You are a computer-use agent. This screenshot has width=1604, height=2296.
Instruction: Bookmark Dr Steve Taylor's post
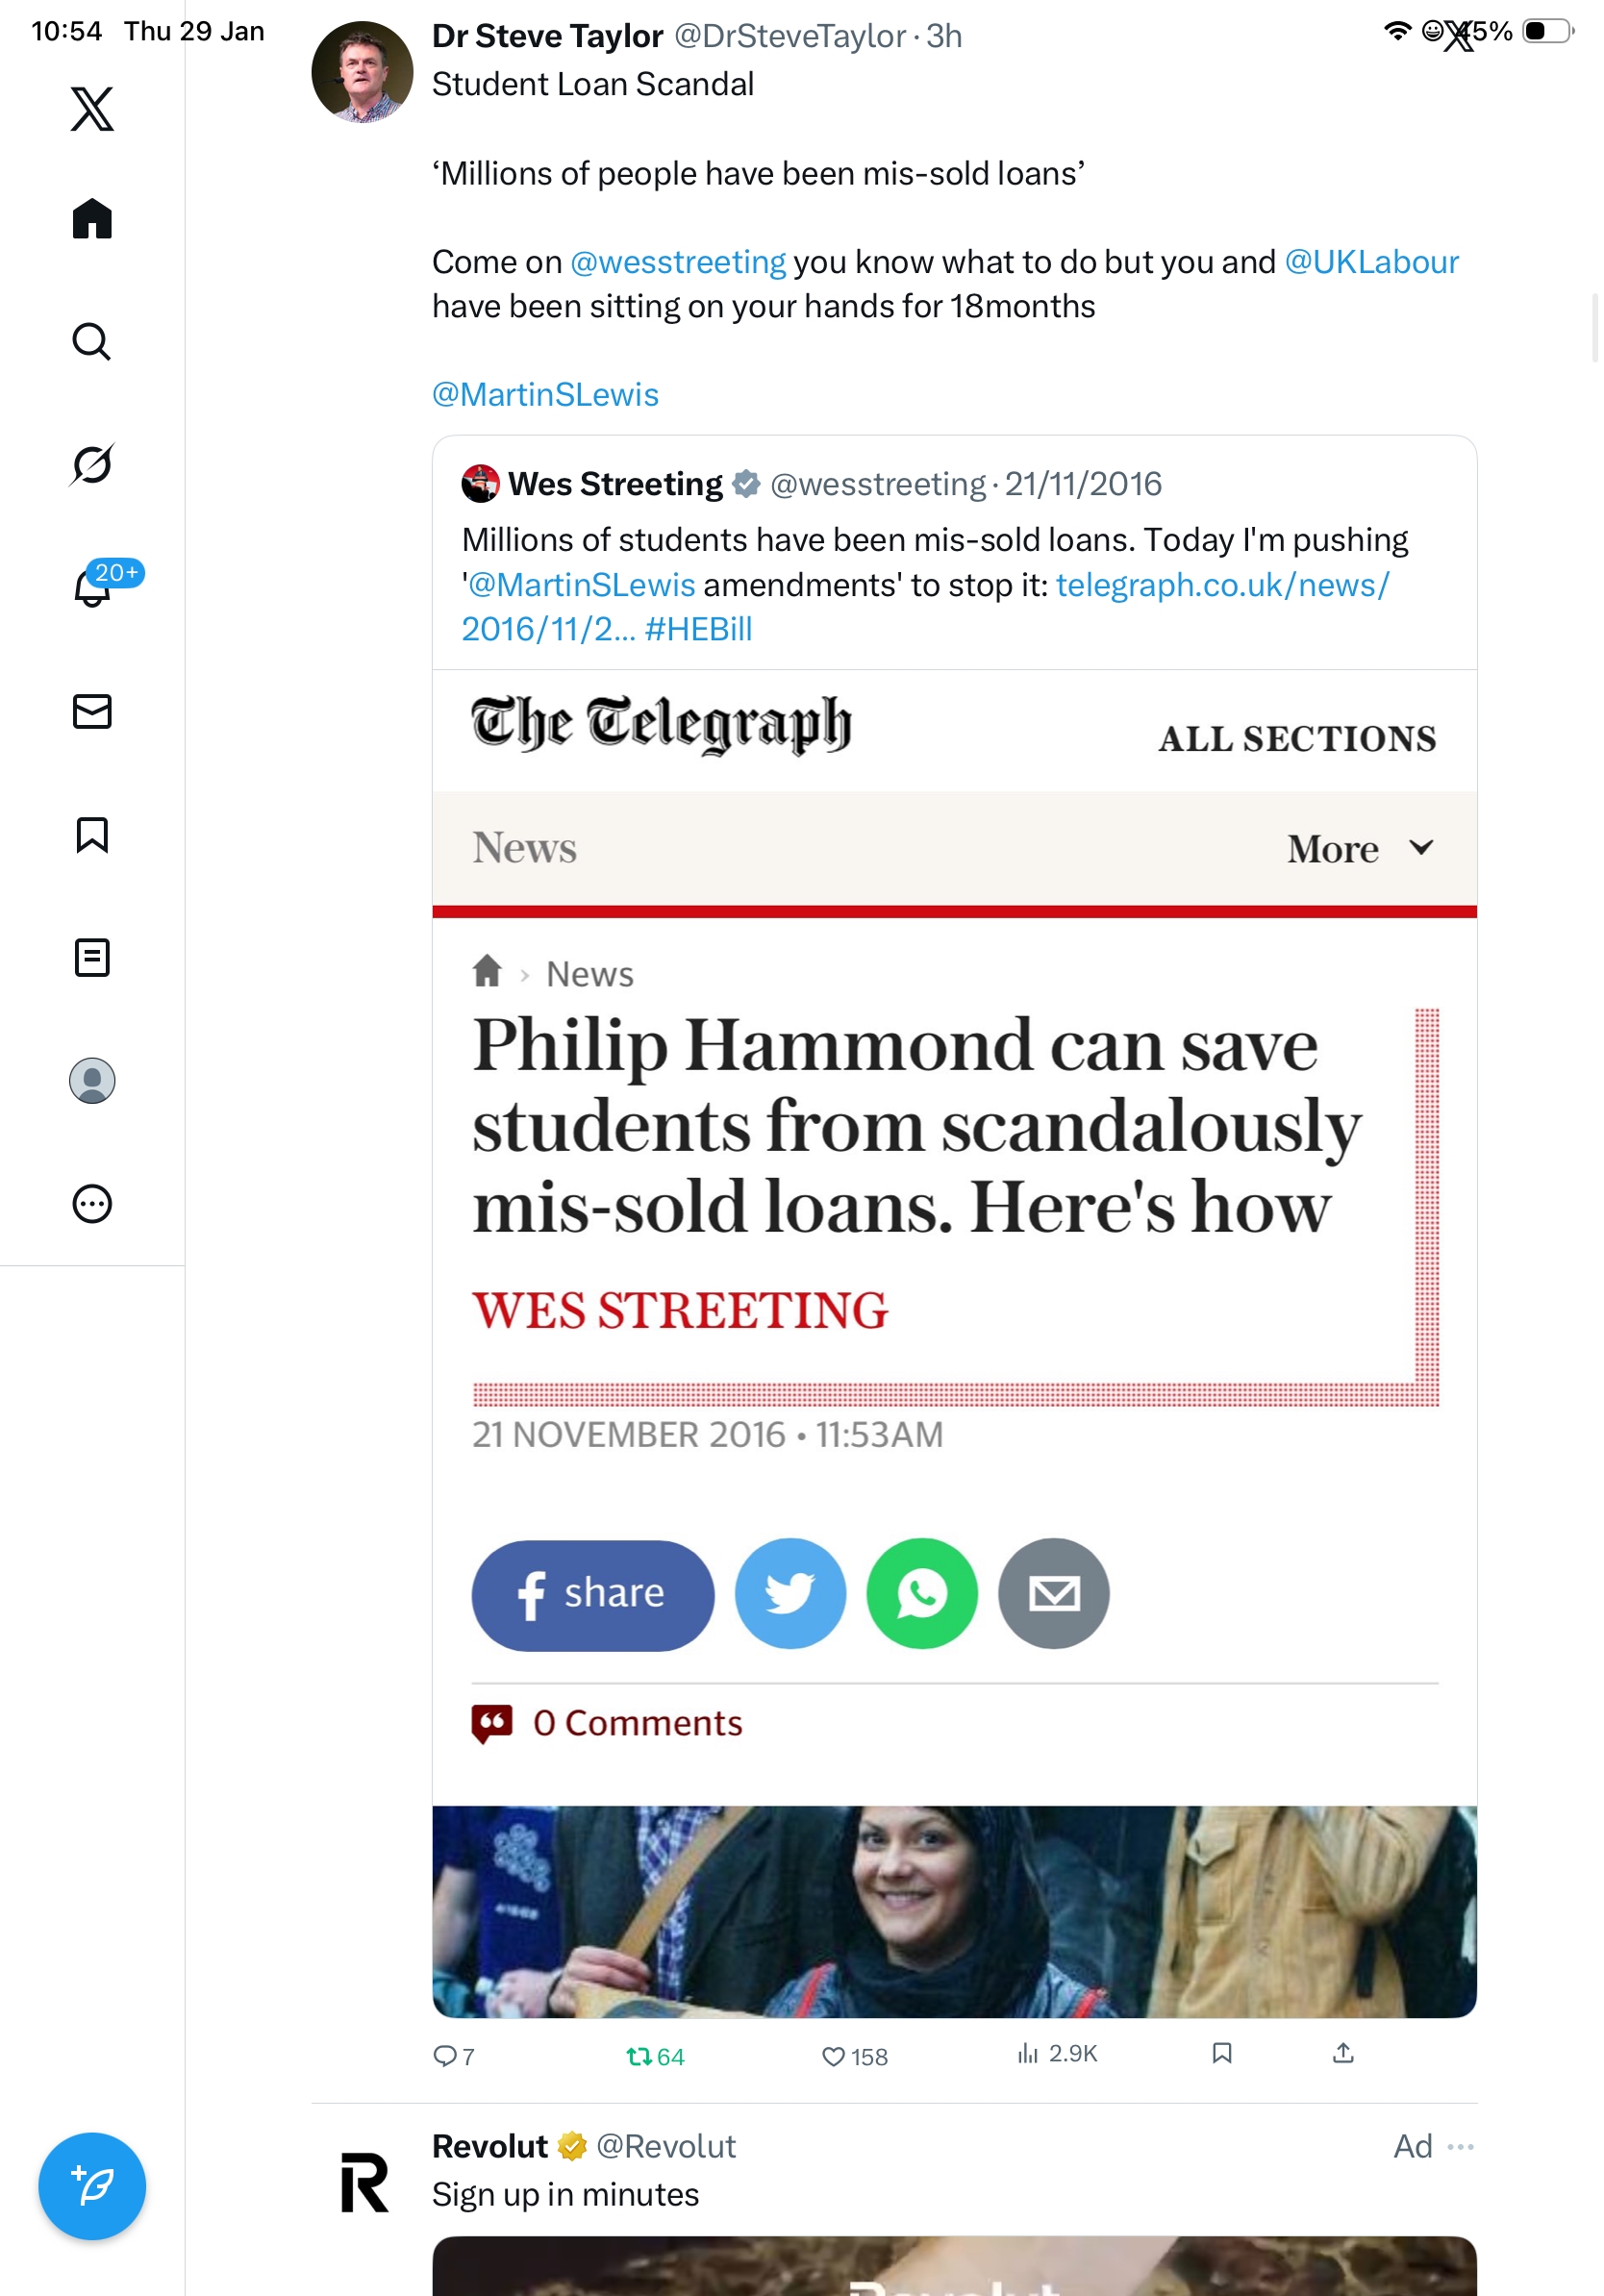tap(1221, 2053)
